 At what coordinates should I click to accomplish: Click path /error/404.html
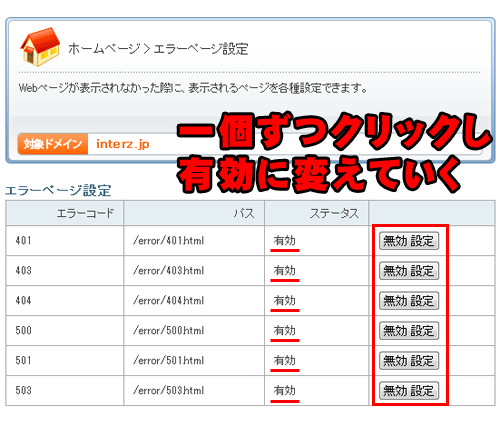click(168, 300)
